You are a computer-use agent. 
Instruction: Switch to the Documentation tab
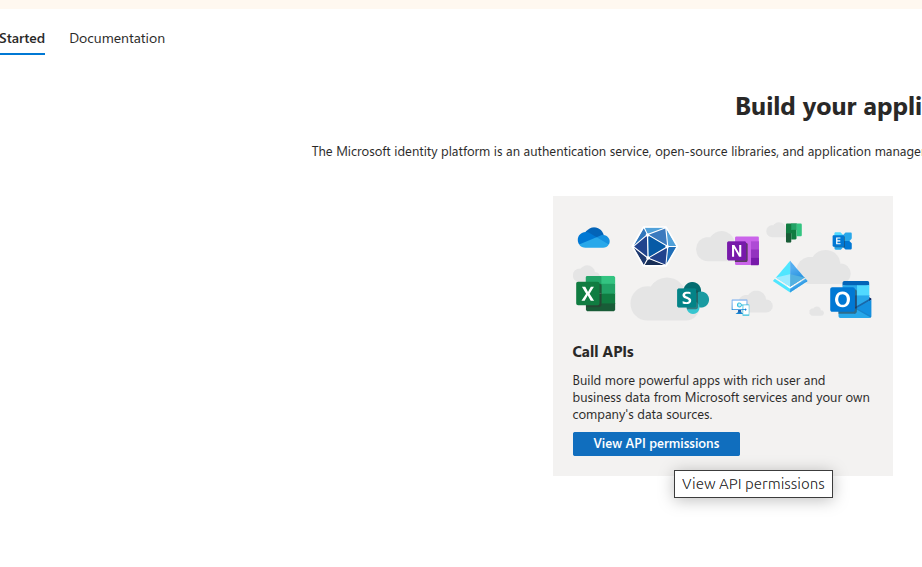tap(117, 38)
